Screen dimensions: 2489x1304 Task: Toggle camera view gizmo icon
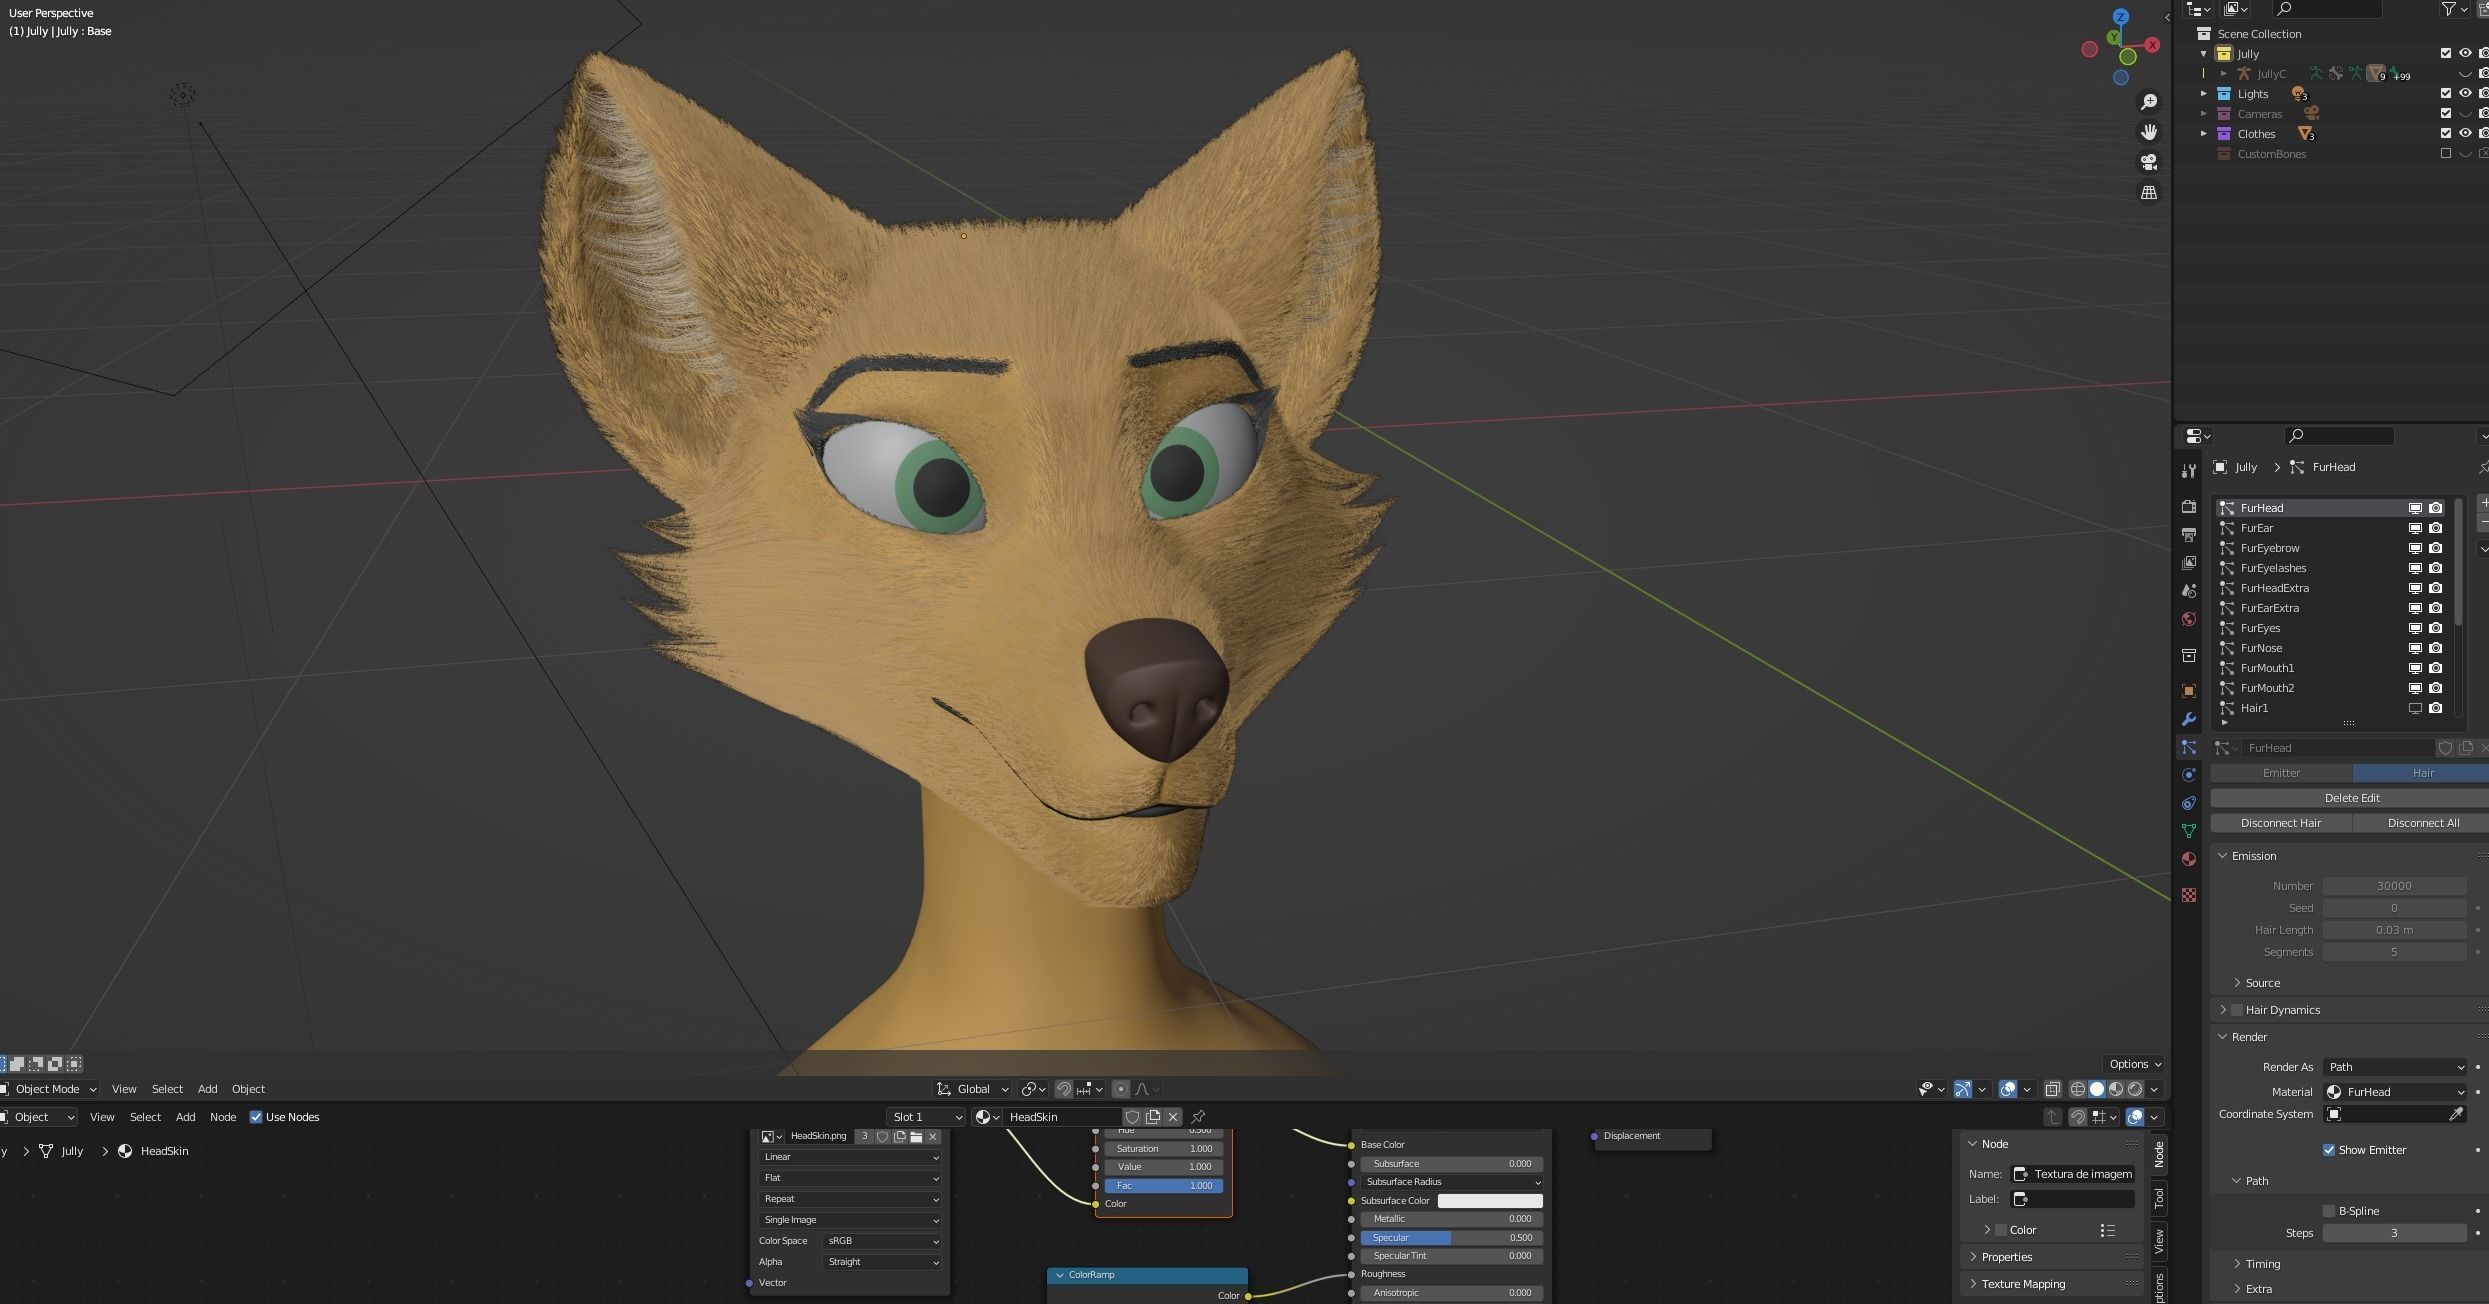tap(2148, 162)
